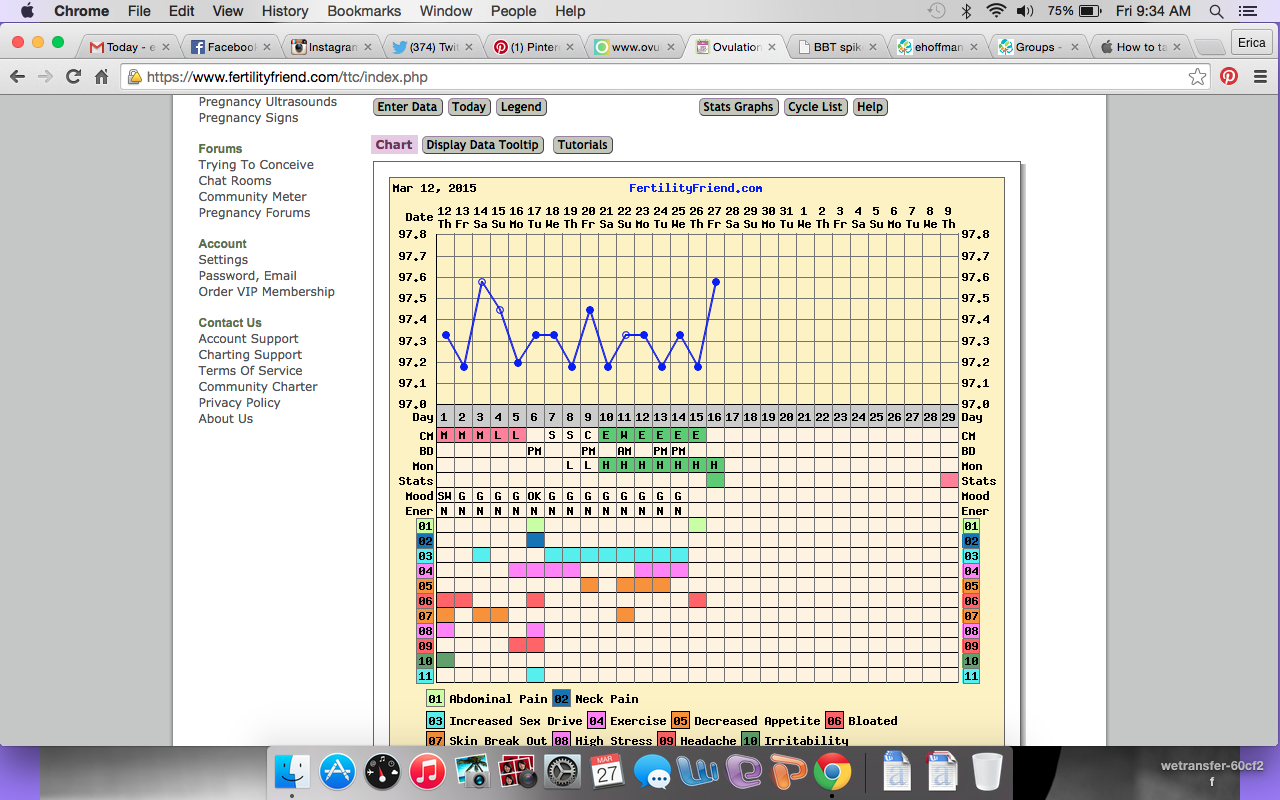Click the 06 Bloated legend swatch
The width and height of the screenshot is (1280, 800).
click(x=834, y=721)
